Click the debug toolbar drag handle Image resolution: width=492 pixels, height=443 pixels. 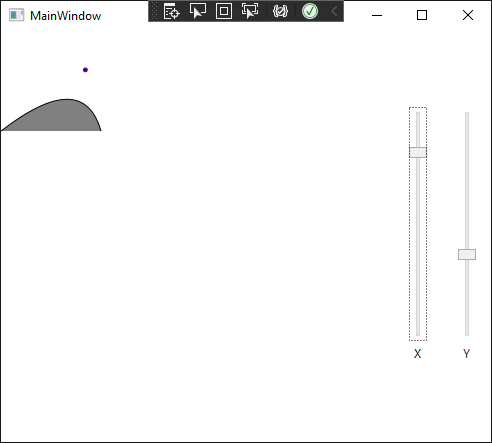154,11
